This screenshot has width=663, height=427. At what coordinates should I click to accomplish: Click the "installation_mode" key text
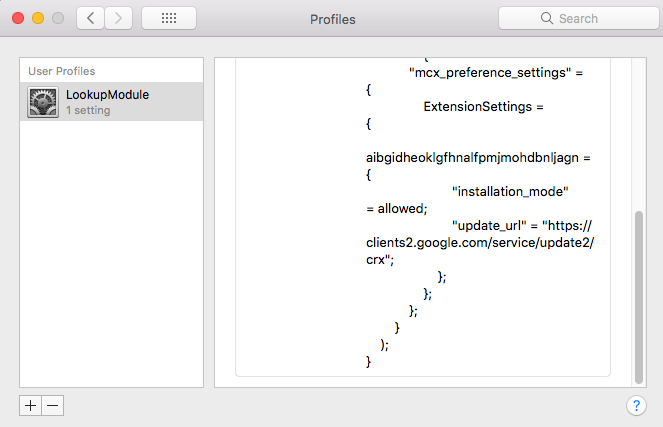tap(510, 191)
